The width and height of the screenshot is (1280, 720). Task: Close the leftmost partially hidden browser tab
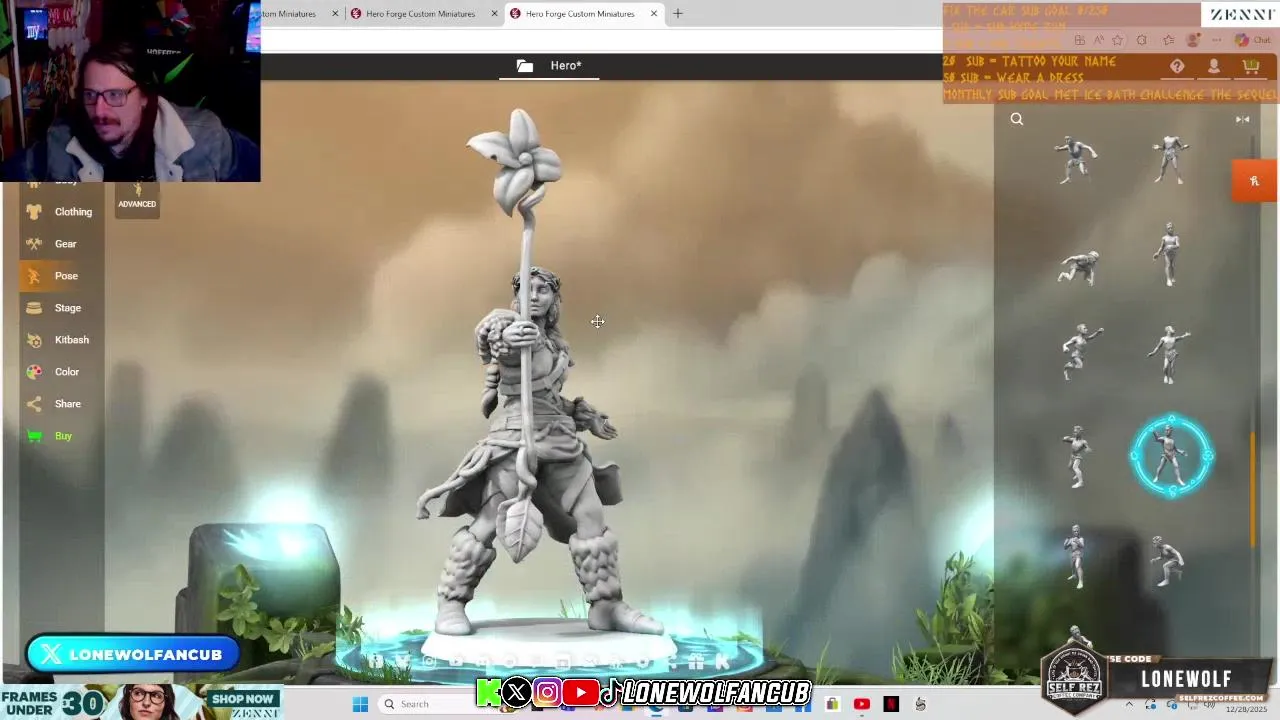pyautogui.click(x=335, y=14)
